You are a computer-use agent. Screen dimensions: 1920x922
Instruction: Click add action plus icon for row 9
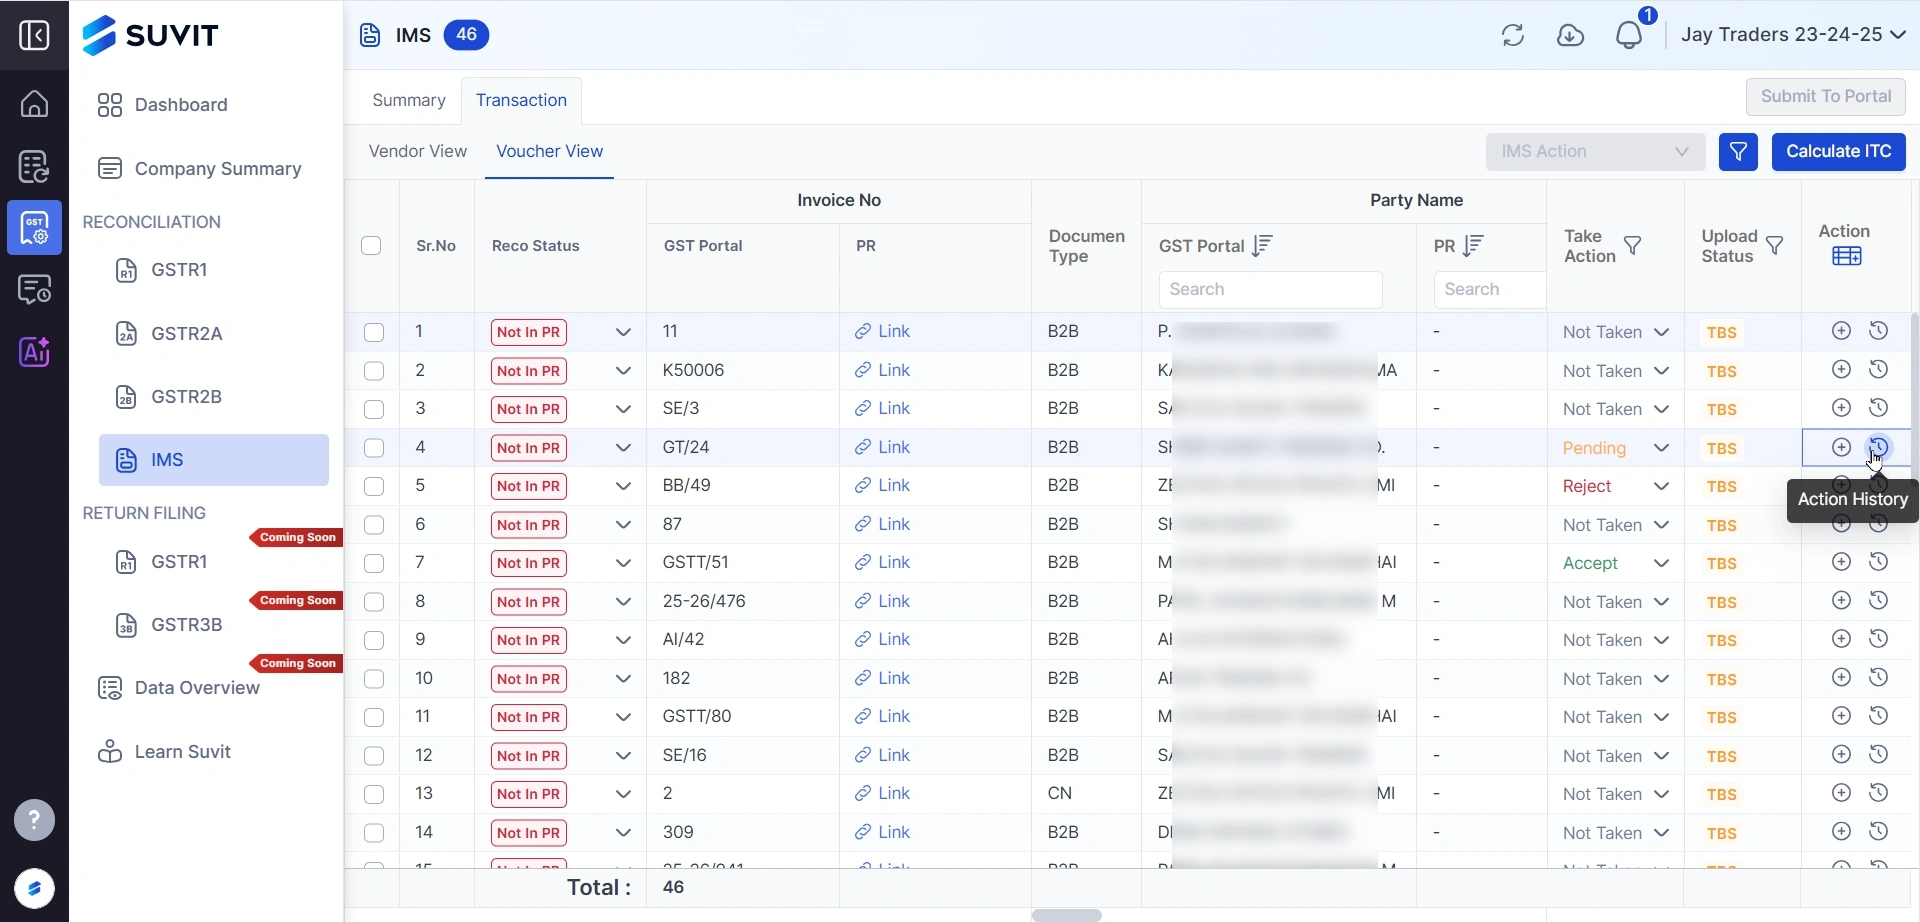point(1841,639)
